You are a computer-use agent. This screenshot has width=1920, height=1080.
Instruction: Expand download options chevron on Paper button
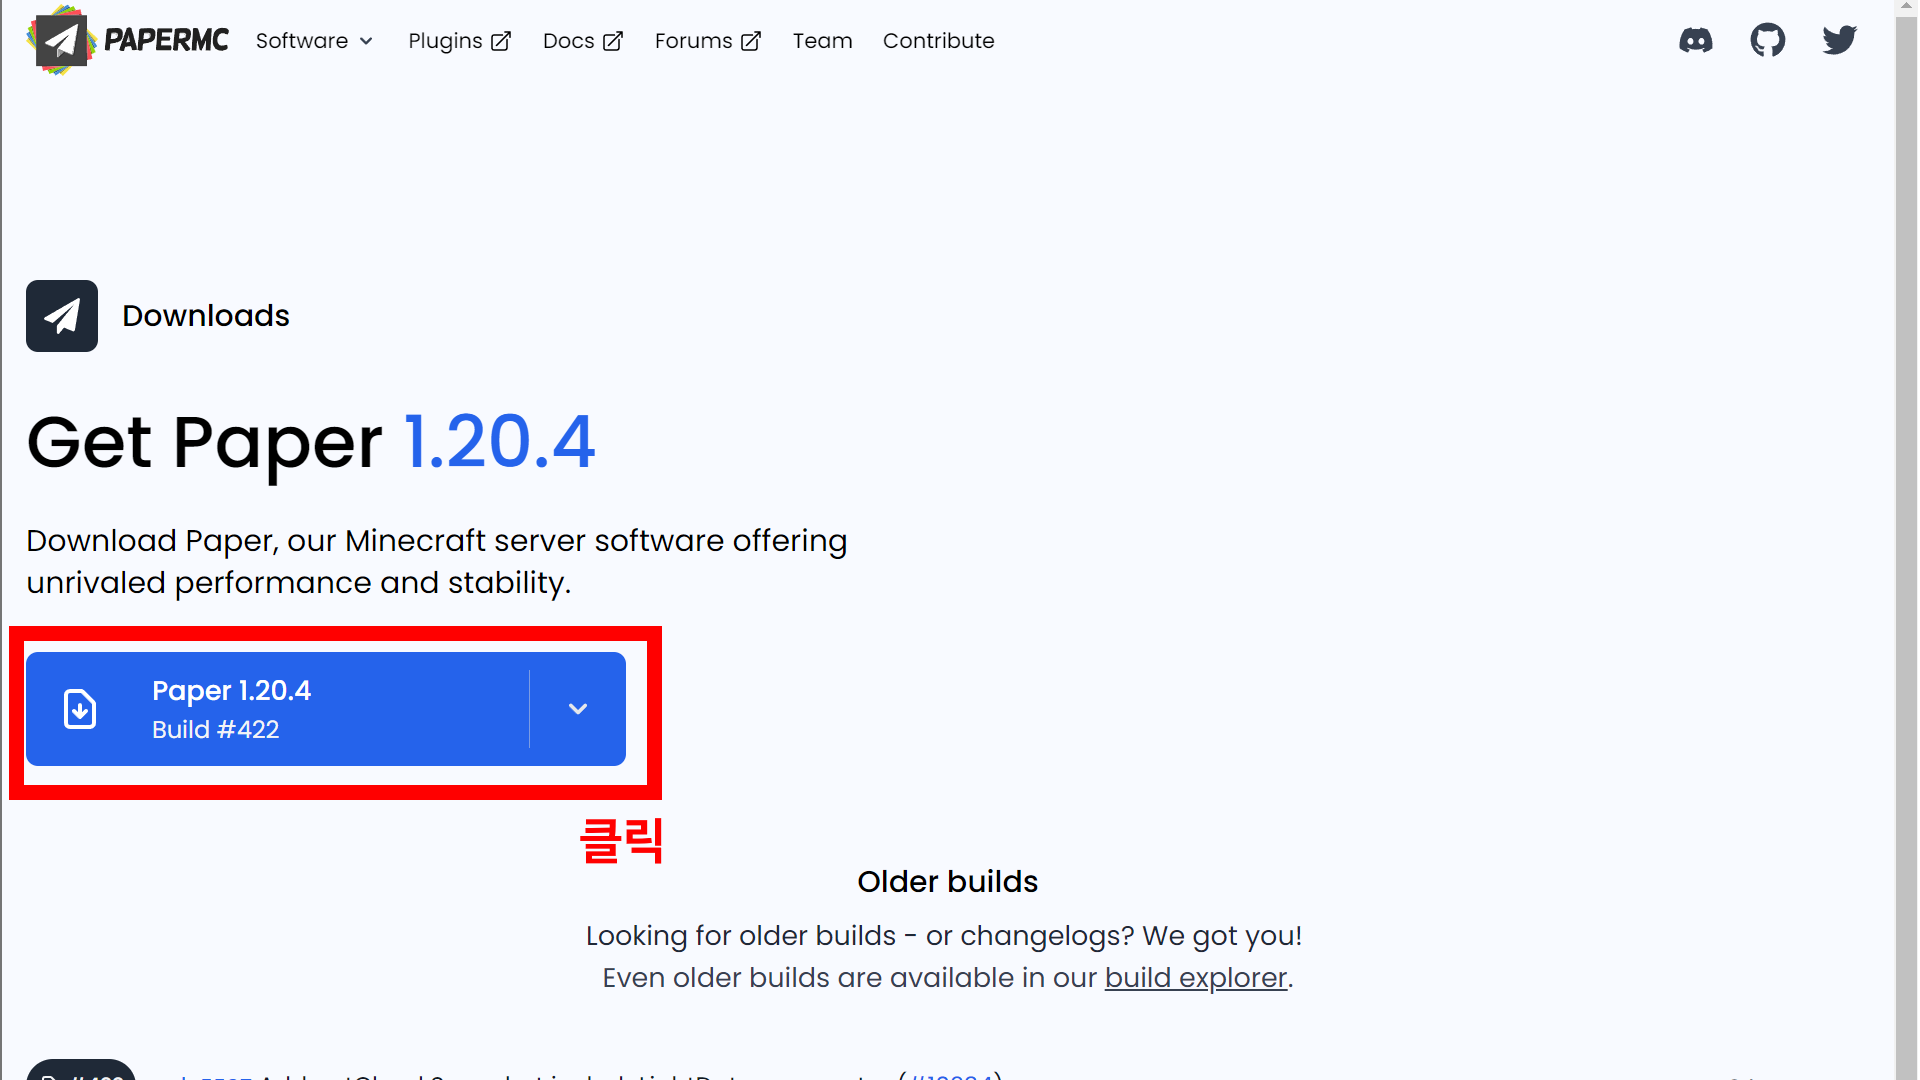pos(578,709)
